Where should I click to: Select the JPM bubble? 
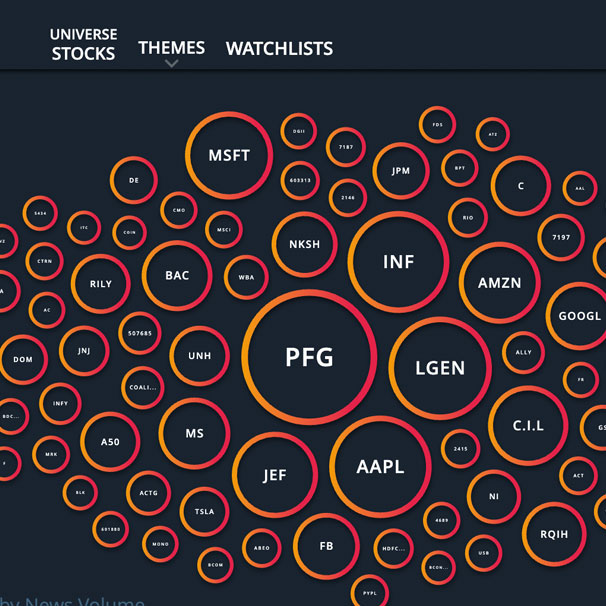pos(401,171)
